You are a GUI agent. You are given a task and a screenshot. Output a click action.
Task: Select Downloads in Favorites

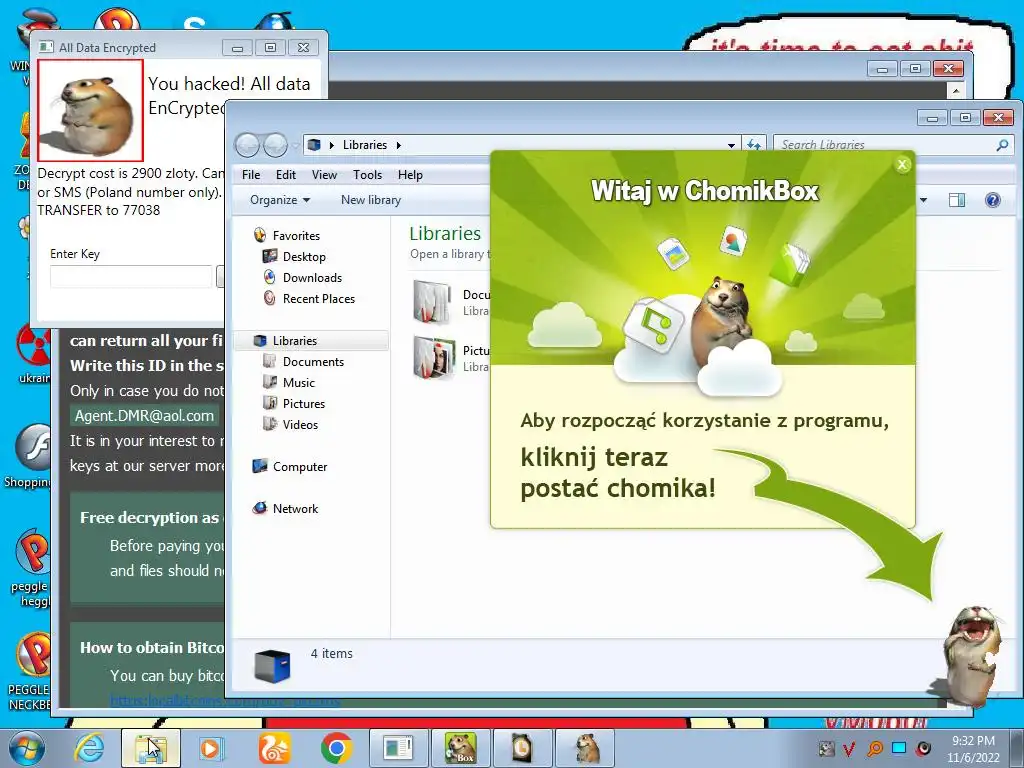point(312,278)
